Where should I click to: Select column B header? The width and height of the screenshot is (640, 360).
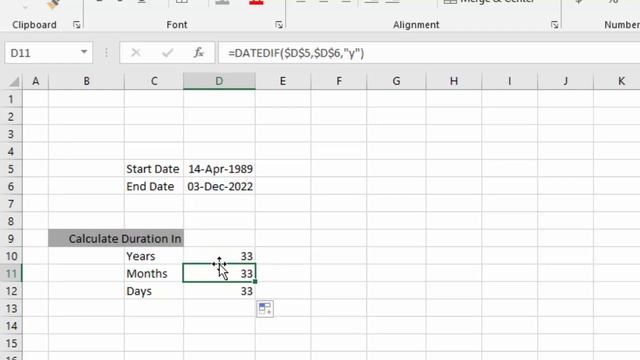[x=87, y=81]
